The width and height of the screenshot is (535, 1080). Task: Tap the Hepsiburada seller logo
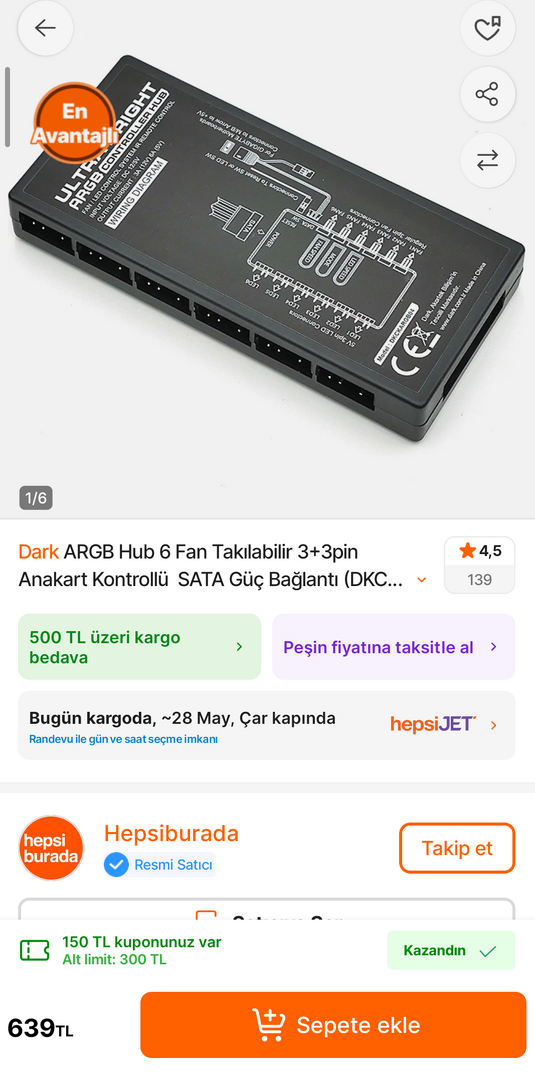(x=51, y=848)
